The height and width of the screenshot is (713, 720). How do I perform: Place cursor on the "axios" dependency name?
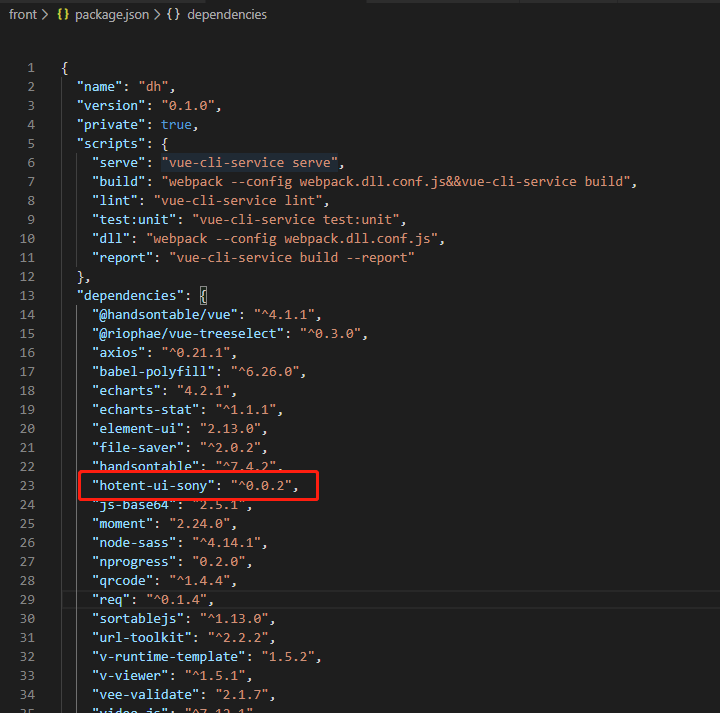tap(119, 352)
